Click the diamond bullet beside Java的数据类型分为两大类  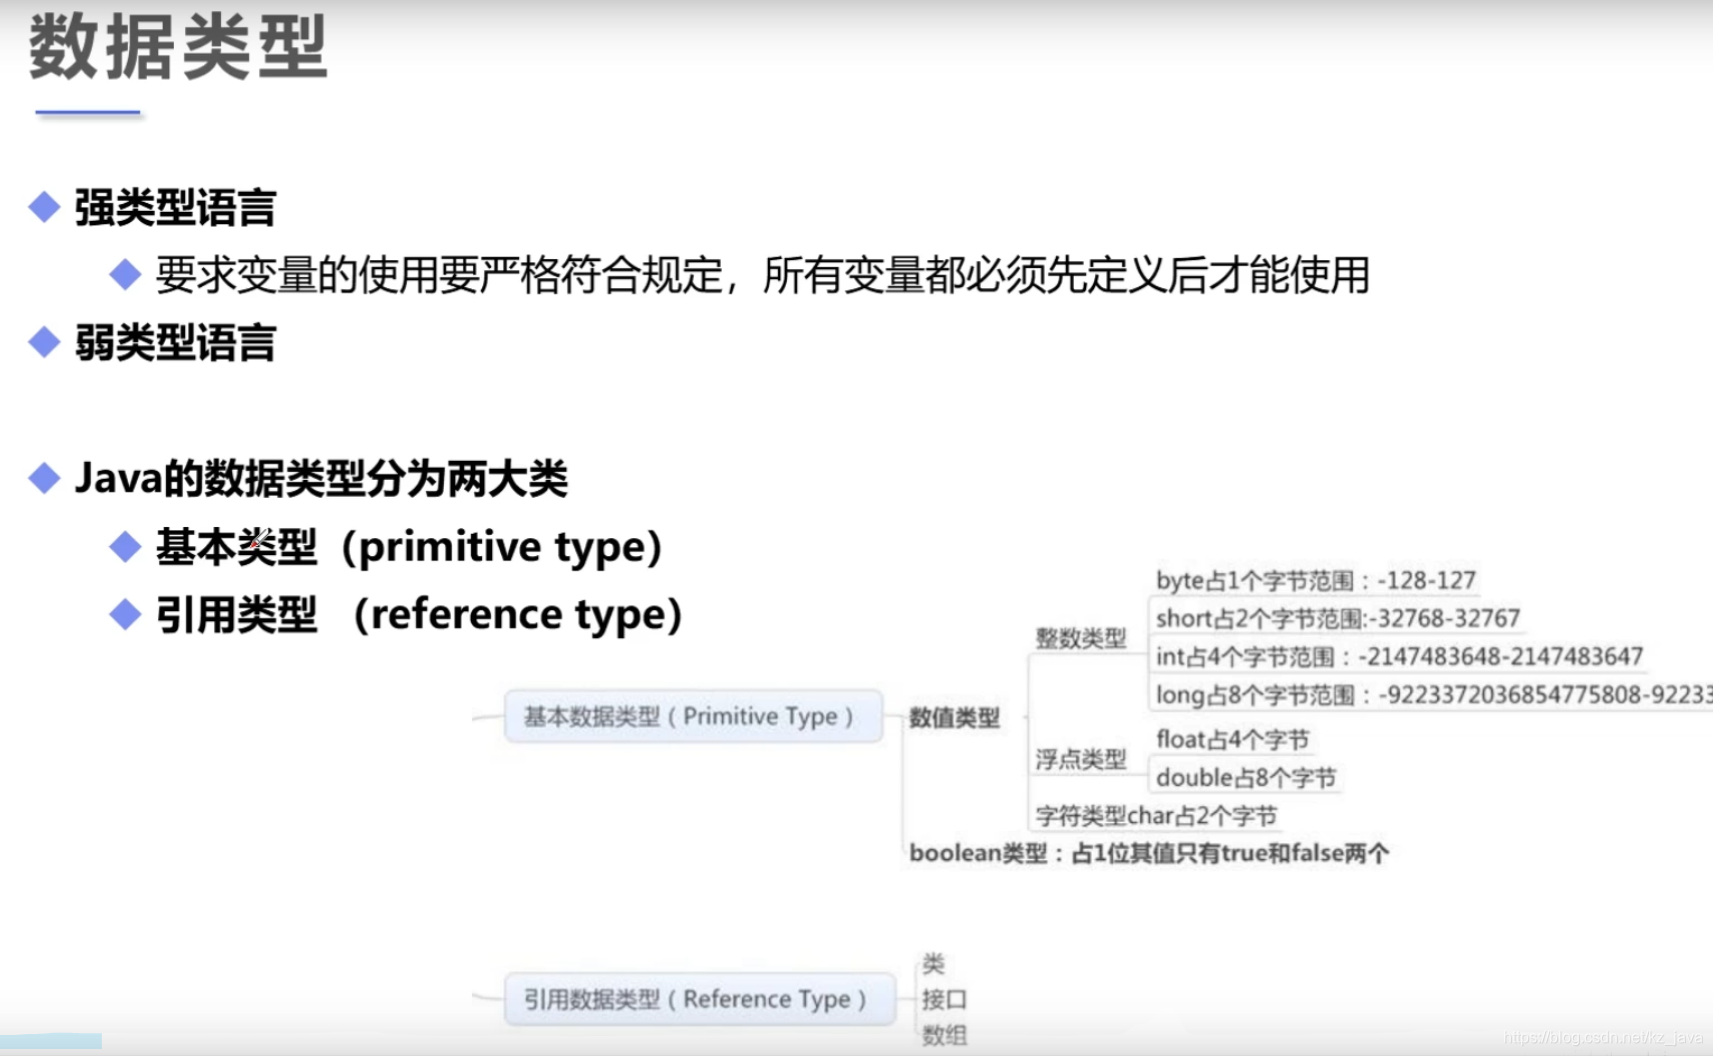[x=44, y=478]
